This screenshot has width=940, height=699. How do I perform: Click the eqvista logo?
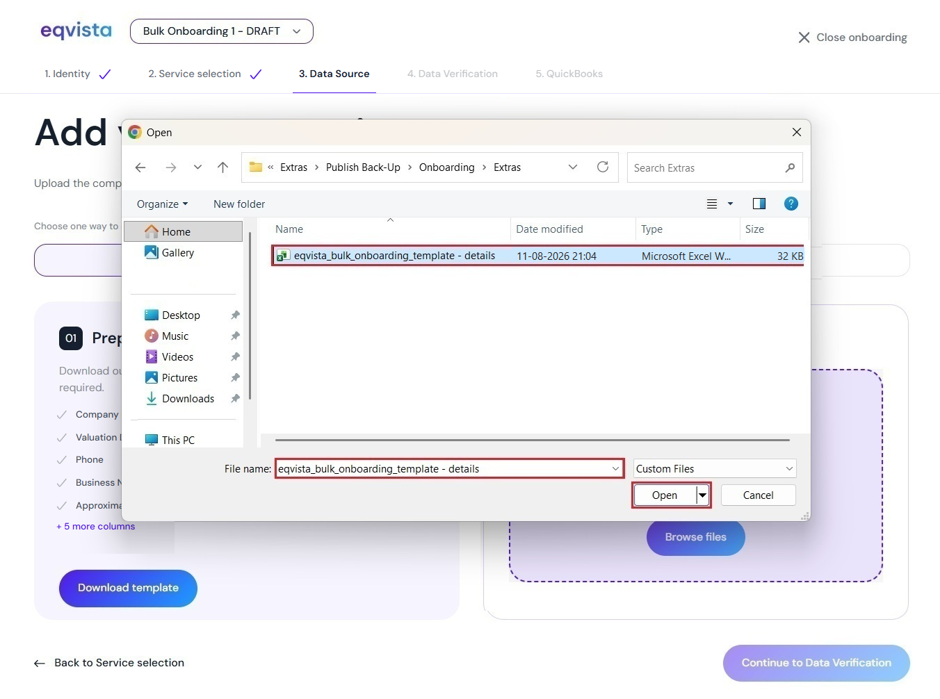pyautogui.click(x=76, y=31)
